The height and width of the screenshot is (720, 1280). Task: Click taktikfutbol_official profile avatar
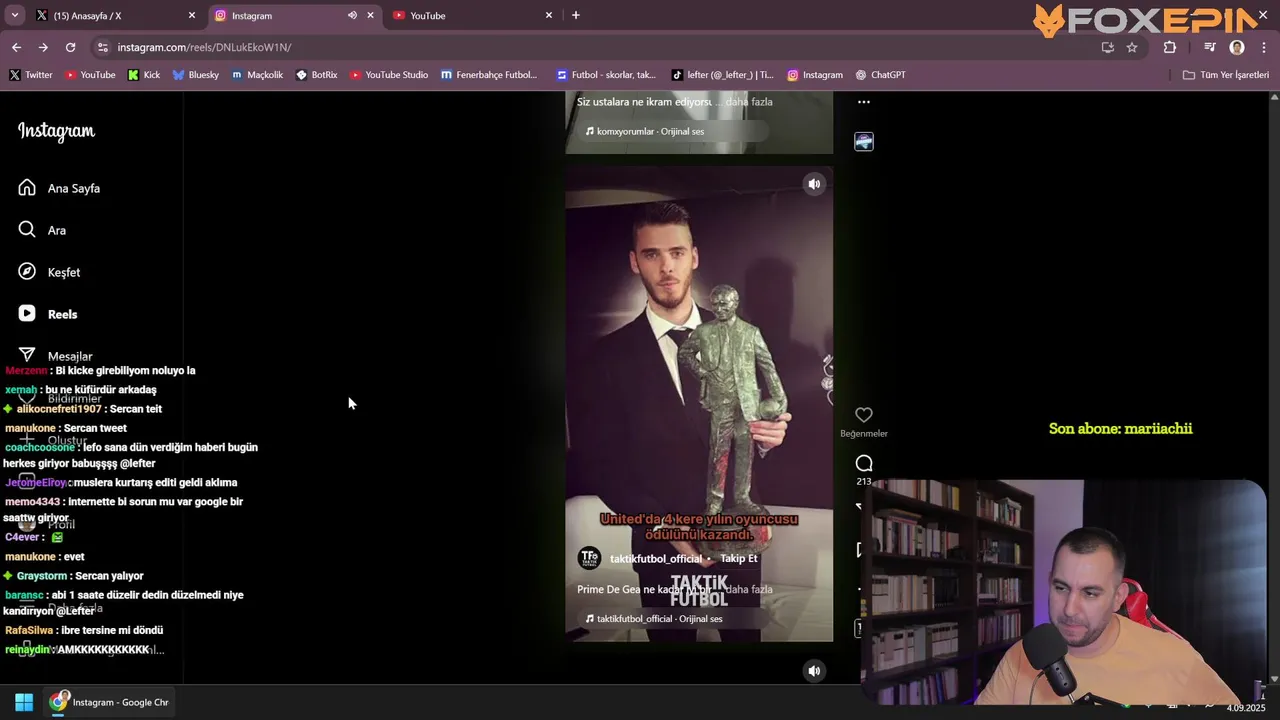point(590,558)
